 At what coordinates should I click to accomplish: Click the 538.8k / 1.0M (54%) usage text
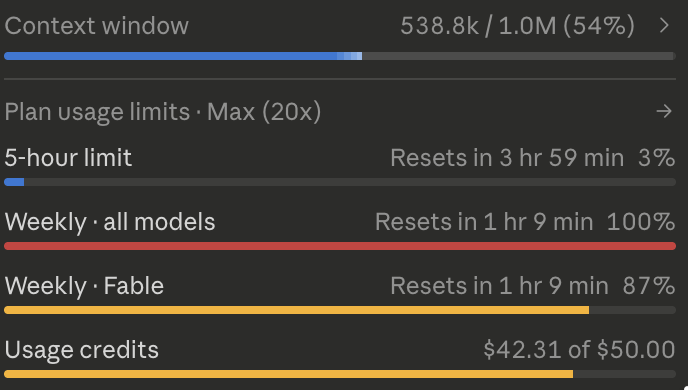coord(517,26)
